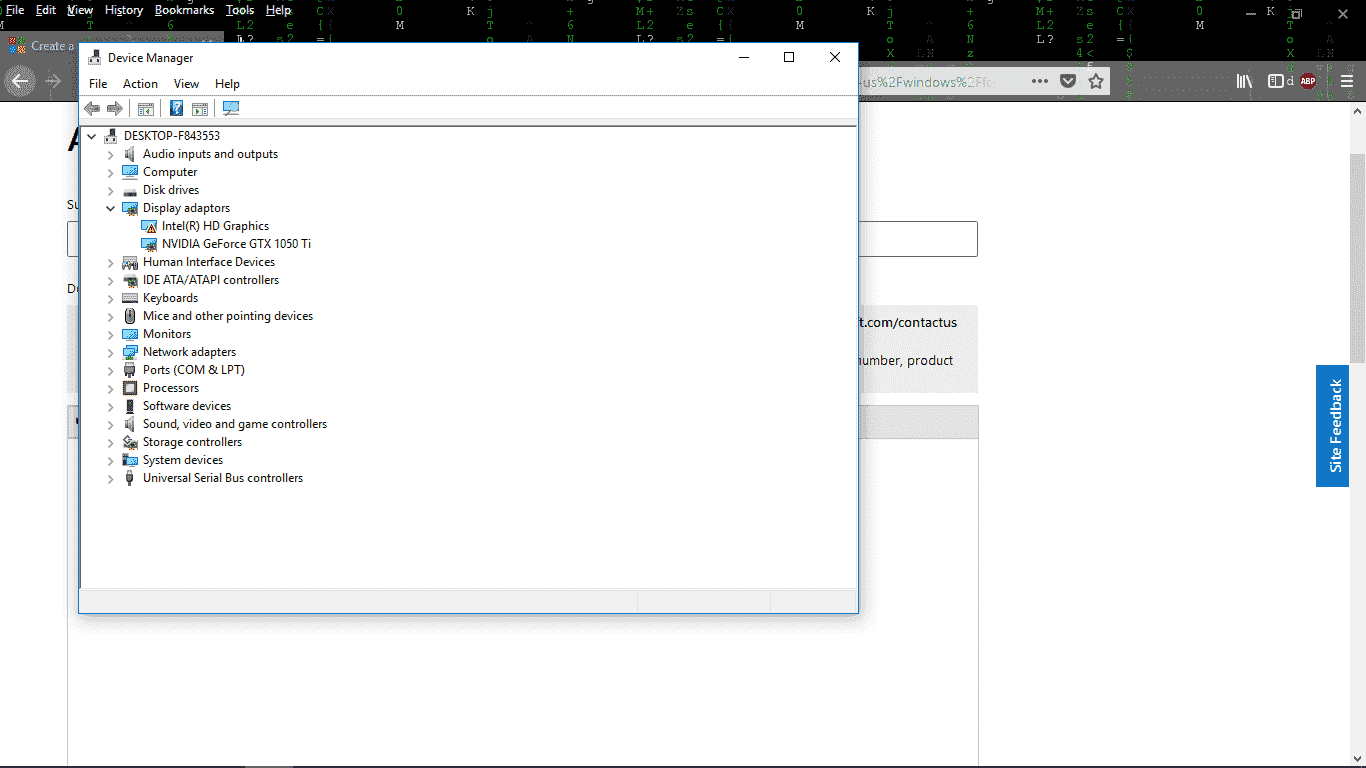Click the Mice pointing devices mouse icon
The width and height of the screenshot is (1366, 768).
[x=130, y=316]
